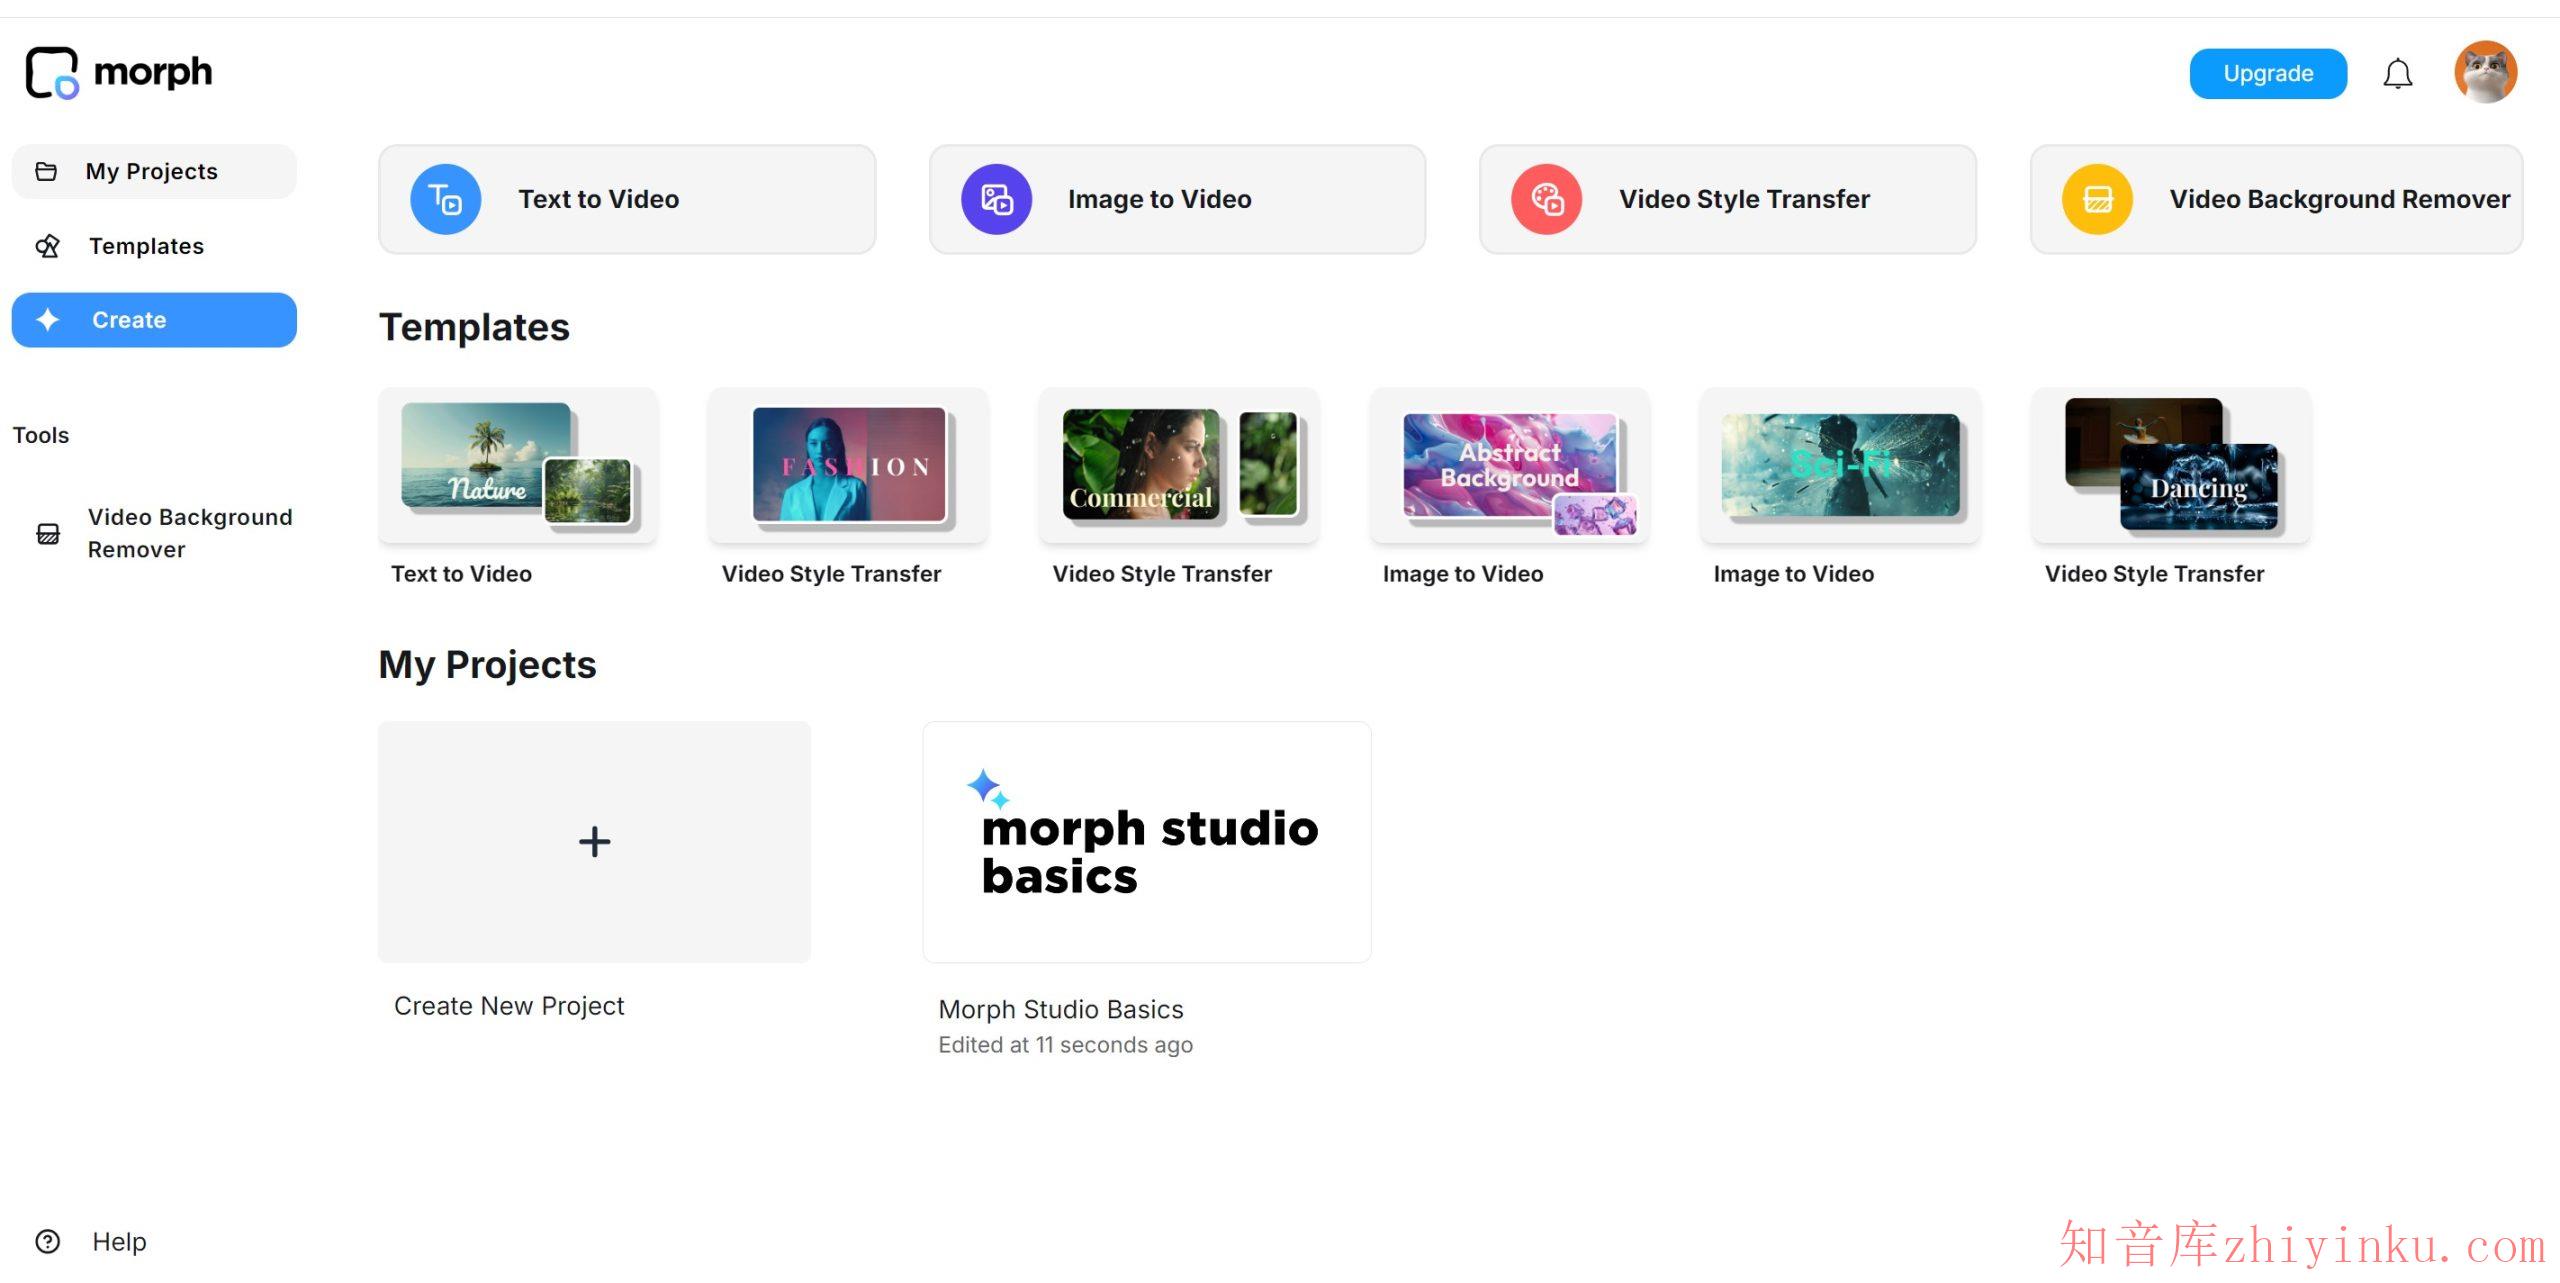Switch to the Templates section
Image resolution: width=2560 pixels, height=1283 pixels.
point(146,246)
